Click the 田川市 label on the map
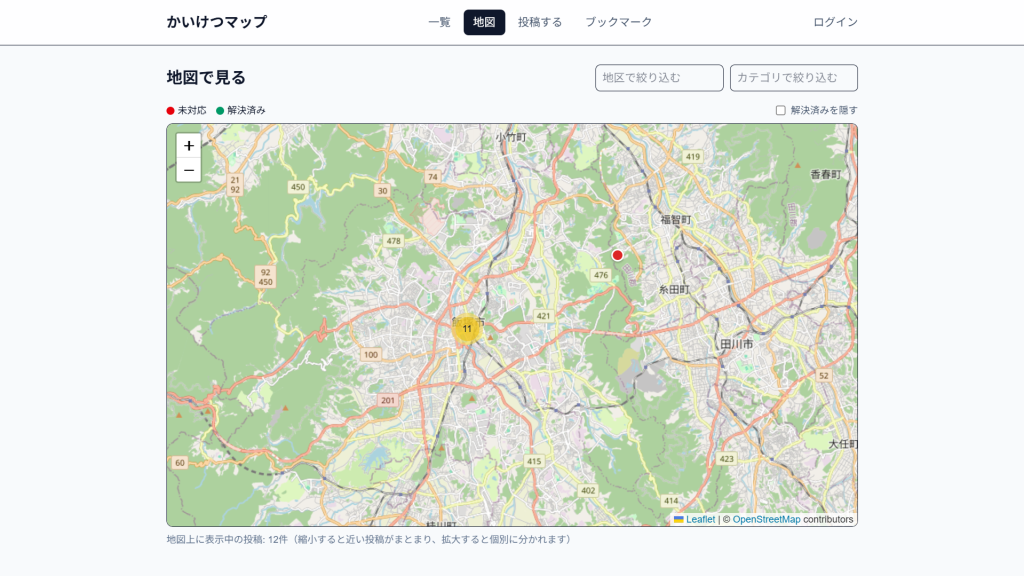1024x576 pixels. (737, 344)
